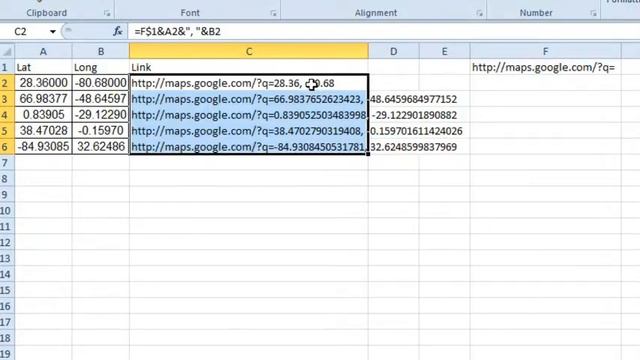Select column A header
Screen dimensions: 640x360
[x=43, y=51]
